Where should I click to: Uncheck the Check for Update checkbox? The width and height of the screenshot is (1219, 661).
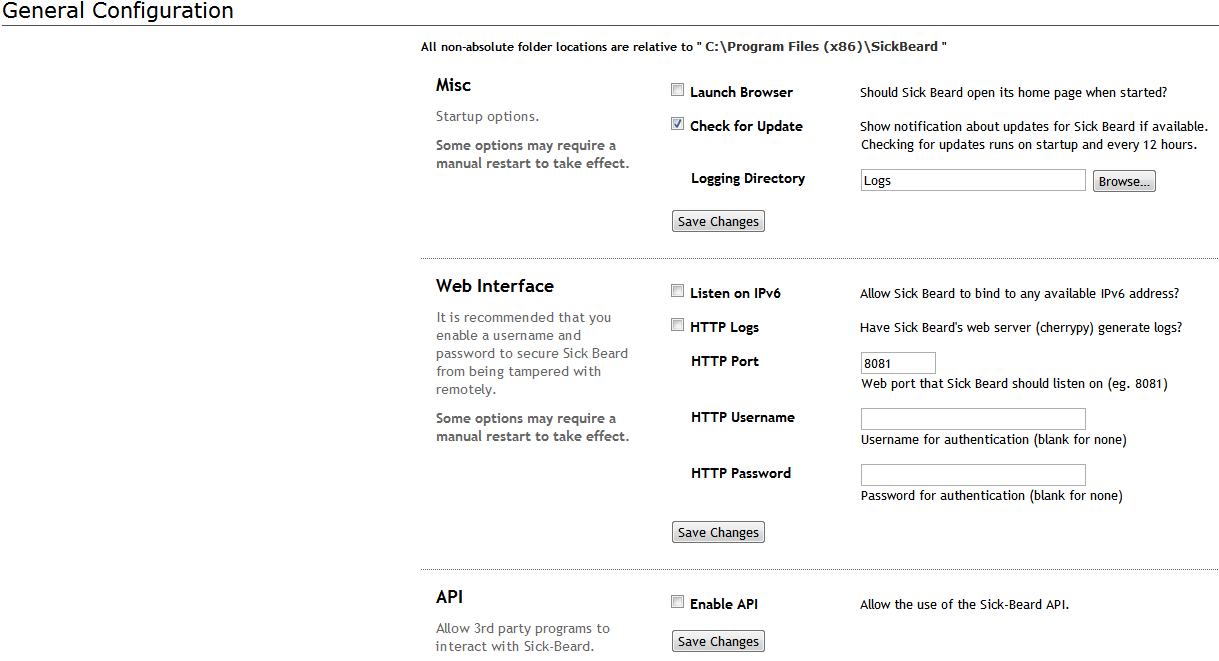coord(678,125)
